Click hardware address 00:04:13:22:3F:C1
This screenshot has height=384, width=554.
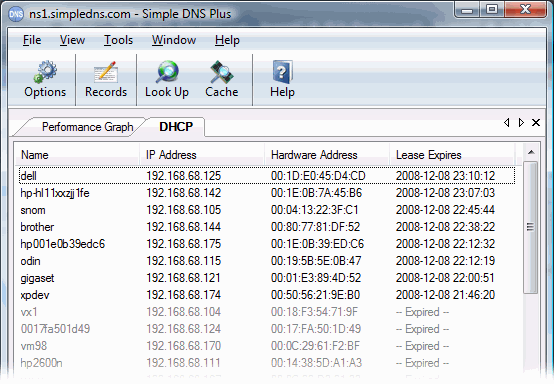click(x=314, y=210)
